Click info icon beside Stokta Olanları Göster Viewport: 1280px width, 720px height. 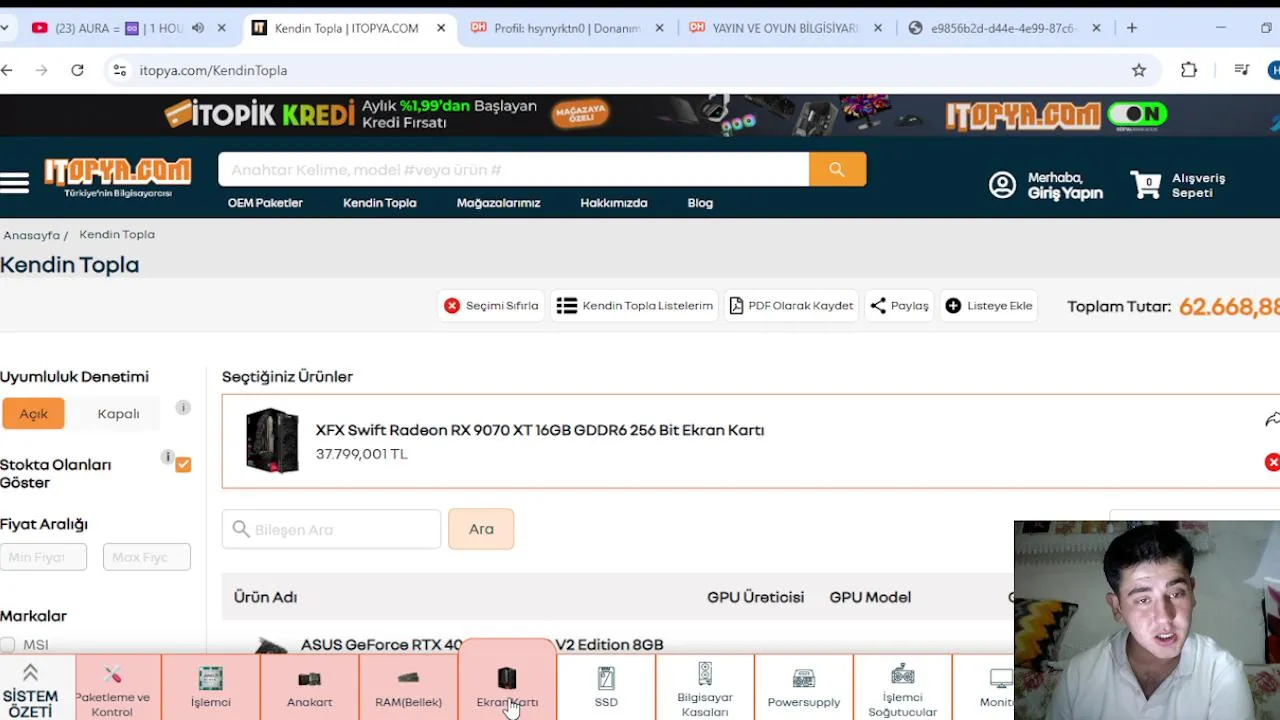[168, 457]
